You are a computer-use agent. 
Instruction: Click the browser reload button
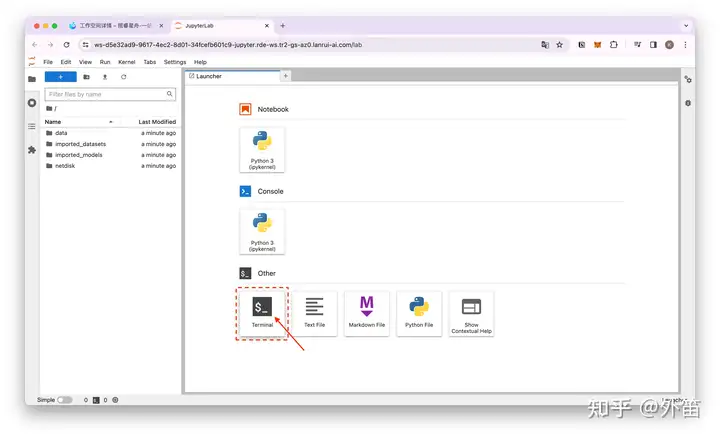67,45
